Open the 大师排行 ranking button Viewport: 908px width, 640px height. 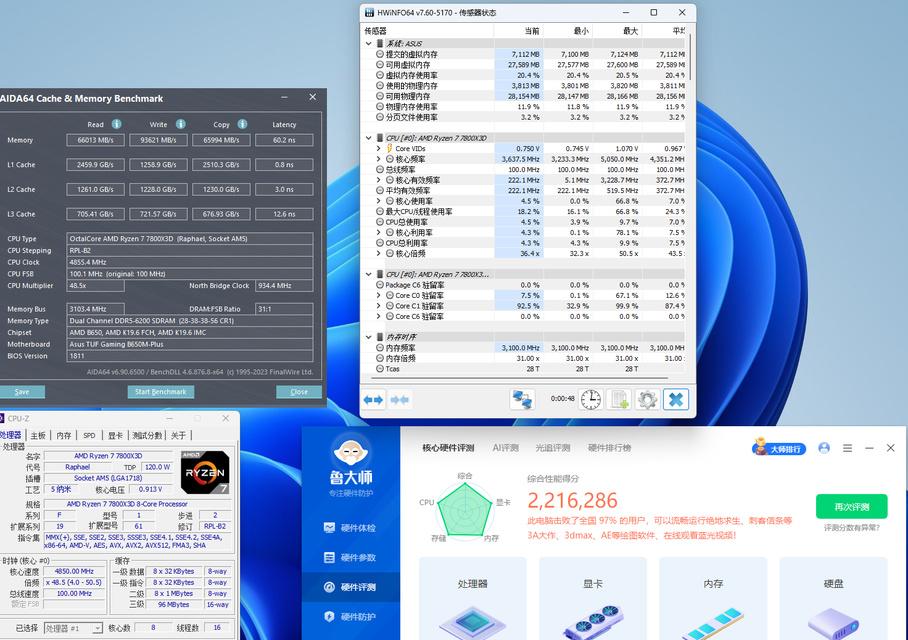779,448
